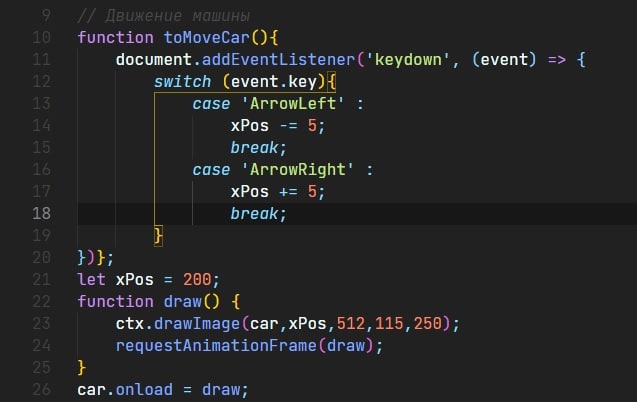The height and width of the screenshot is (402, 637).
Task: Click the draw function name on line 22
Action: point(182,301)
